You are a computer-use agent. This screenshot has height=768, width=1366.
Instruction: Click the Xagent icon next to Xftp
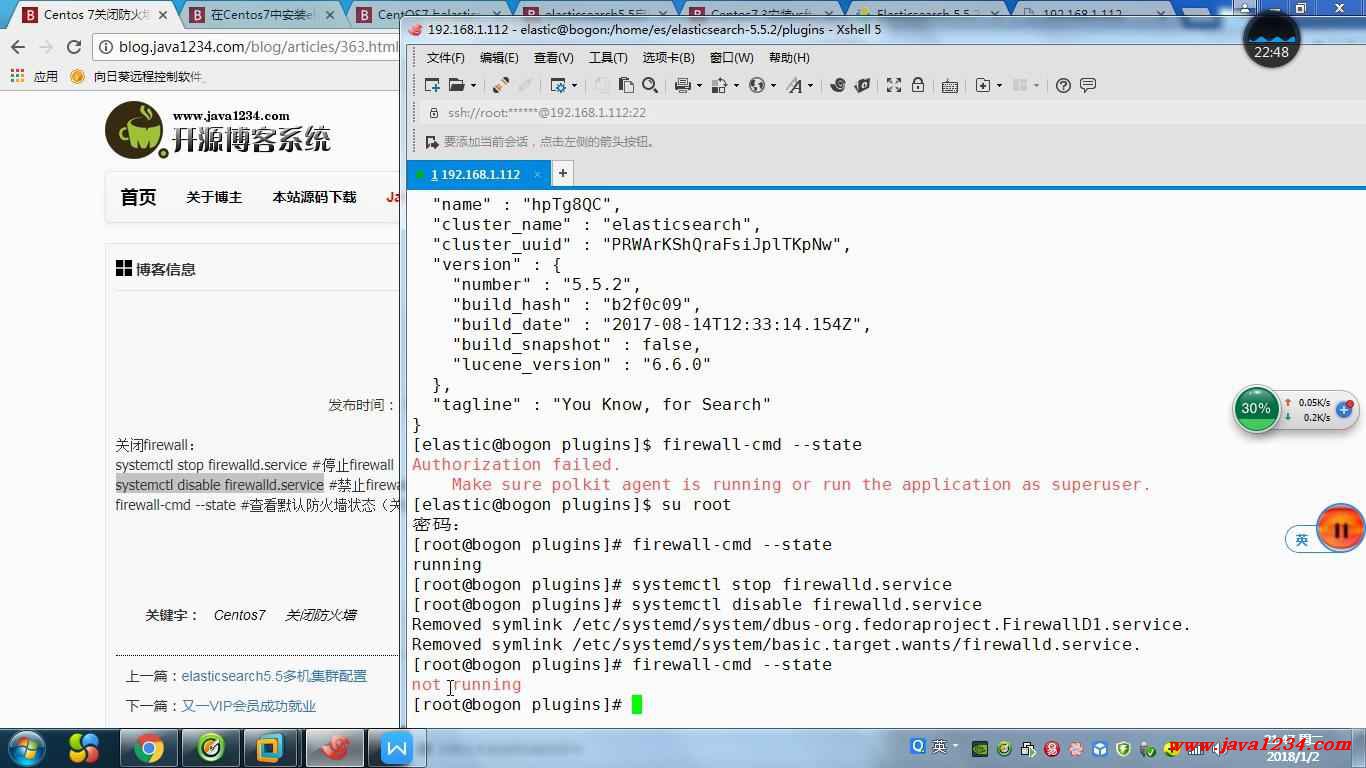tap(862, 85)
